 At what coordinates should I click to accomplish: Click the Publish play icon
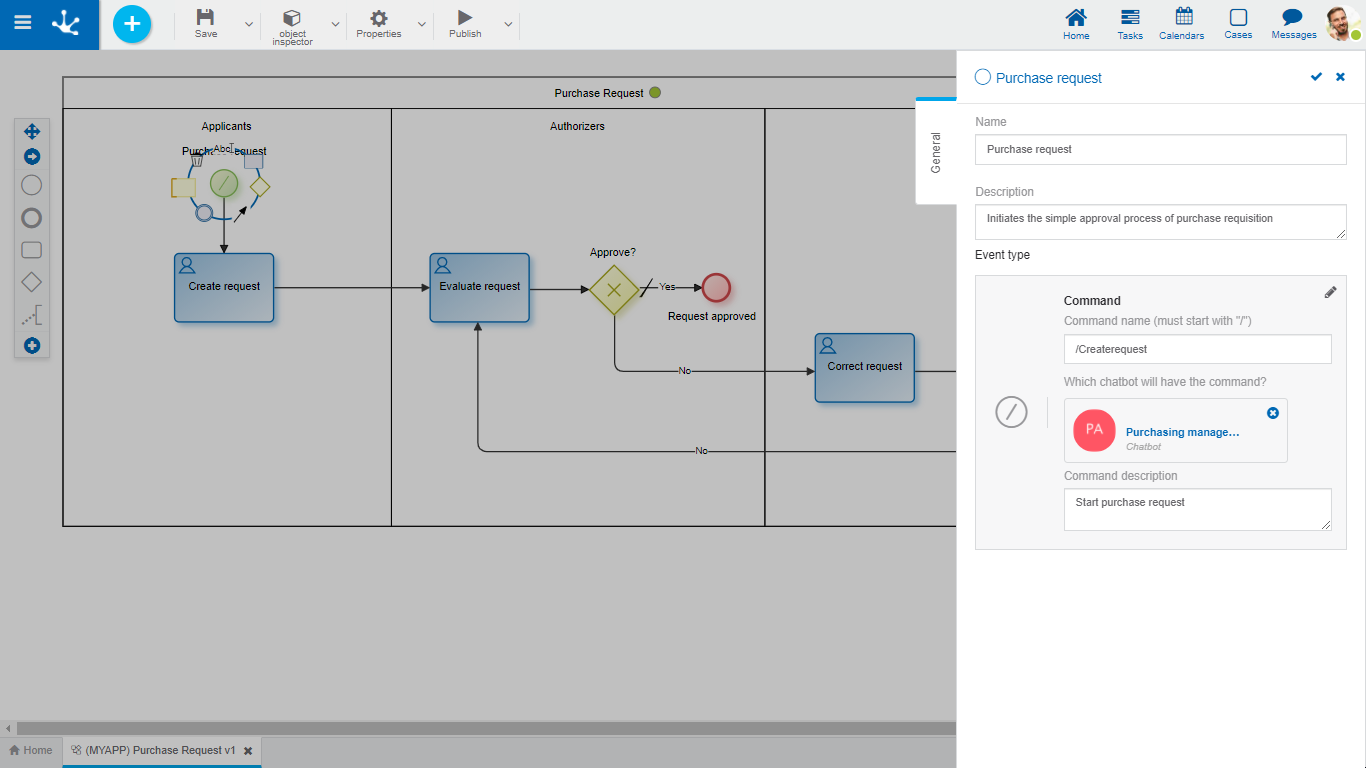tap(465, 18)
